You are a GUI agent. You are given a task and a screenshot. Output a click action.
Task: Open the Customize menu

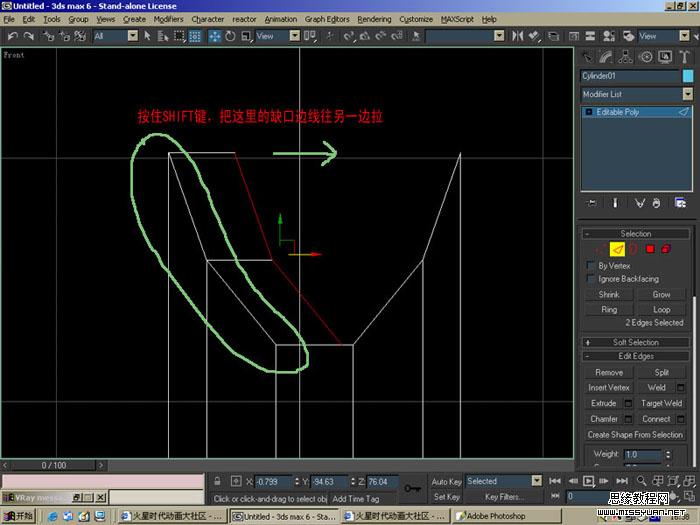pyautogui.click(x=416, y=19)
